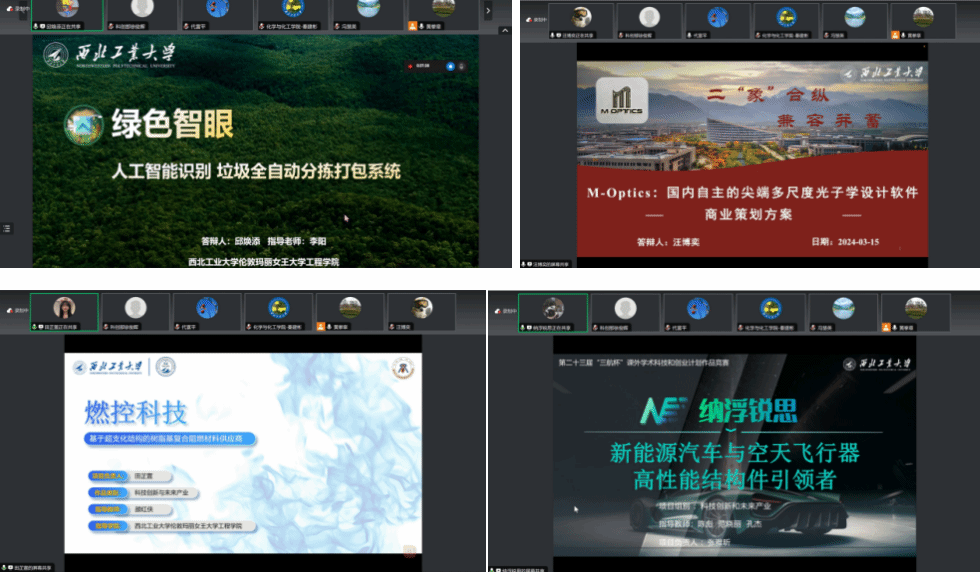
Task: Click the right arrow to show more participants
Action: 488,11
